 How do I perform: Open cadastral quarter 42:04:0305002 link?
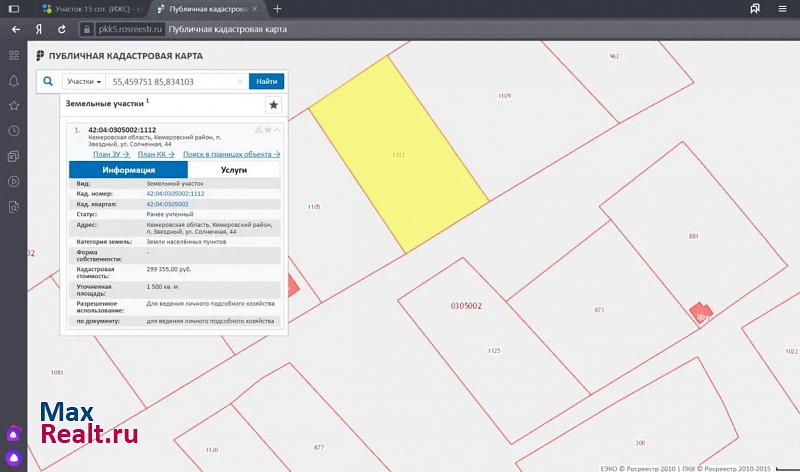167,203
